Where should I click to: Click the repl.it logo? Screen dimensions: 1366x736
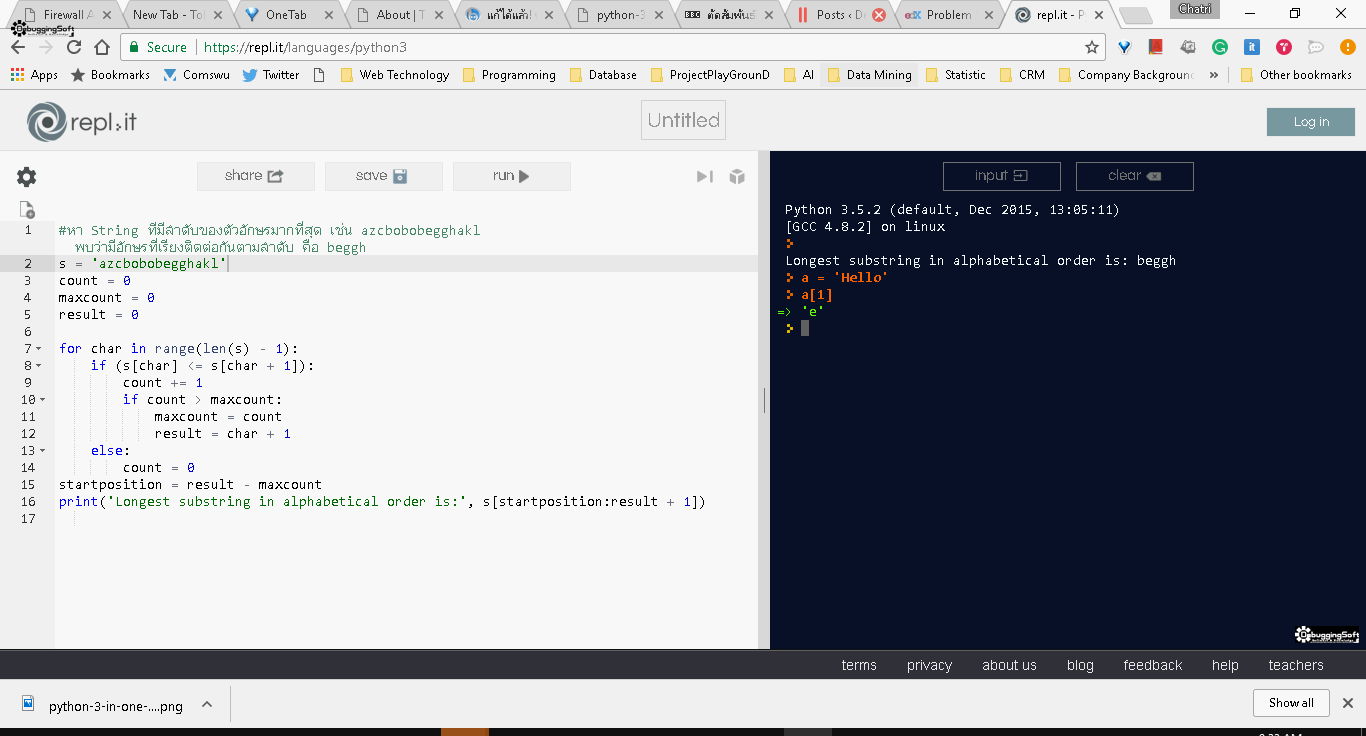click(80, 120)
